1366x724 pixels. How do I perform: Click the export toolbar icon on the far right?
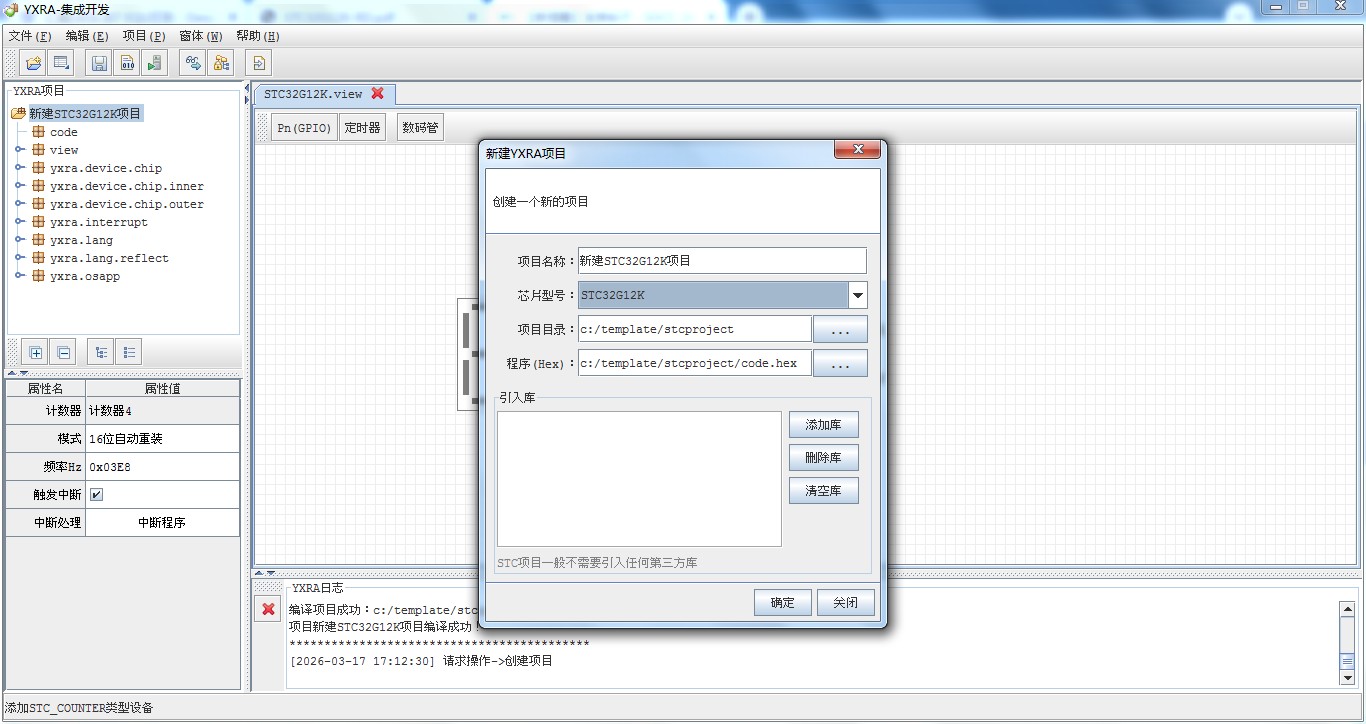coord(258,62)
